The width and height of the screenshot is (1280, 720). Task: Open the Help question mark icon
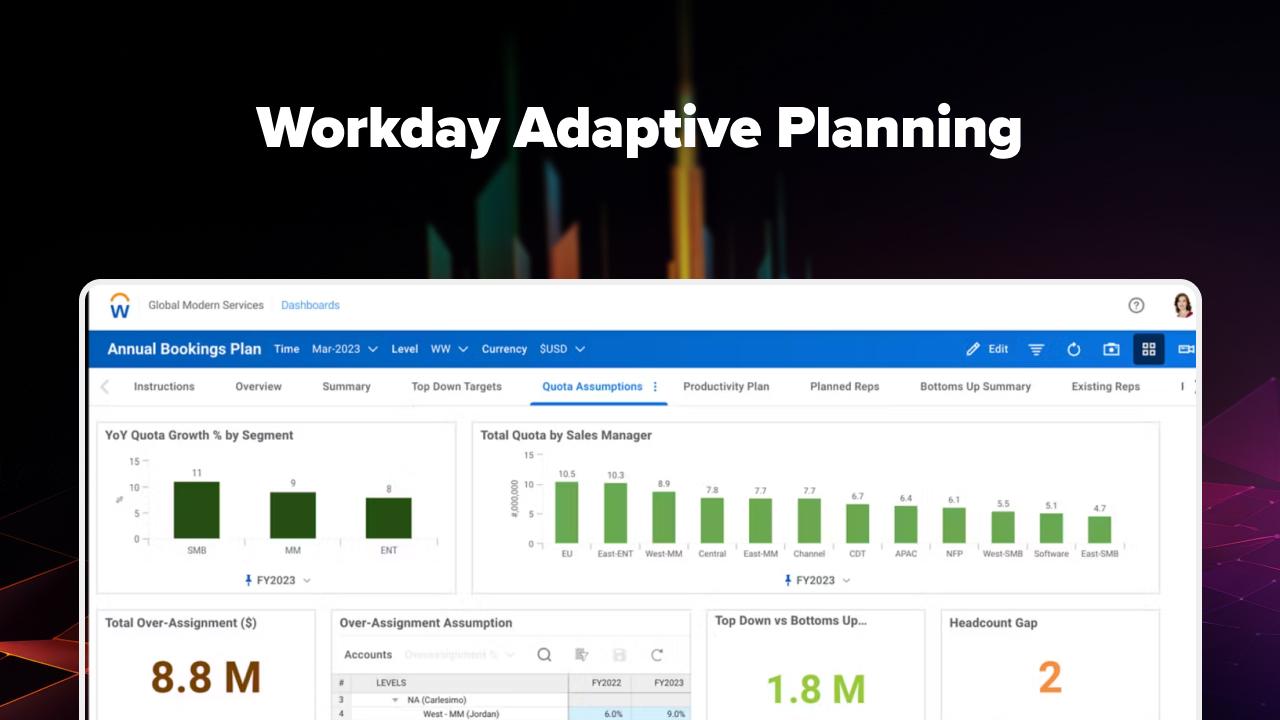[1137, 305]
